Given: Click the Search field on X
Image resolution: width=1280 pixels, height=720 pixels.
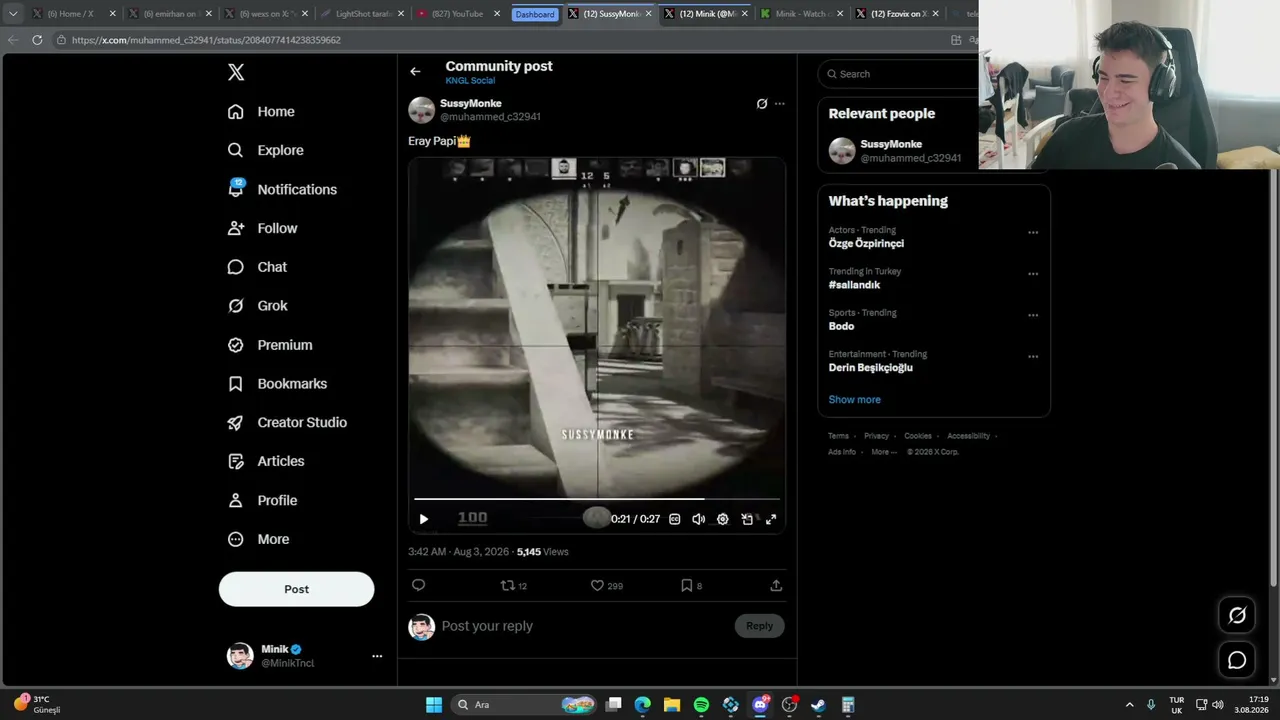Looking at the screenshot, I should pos(899,74).
